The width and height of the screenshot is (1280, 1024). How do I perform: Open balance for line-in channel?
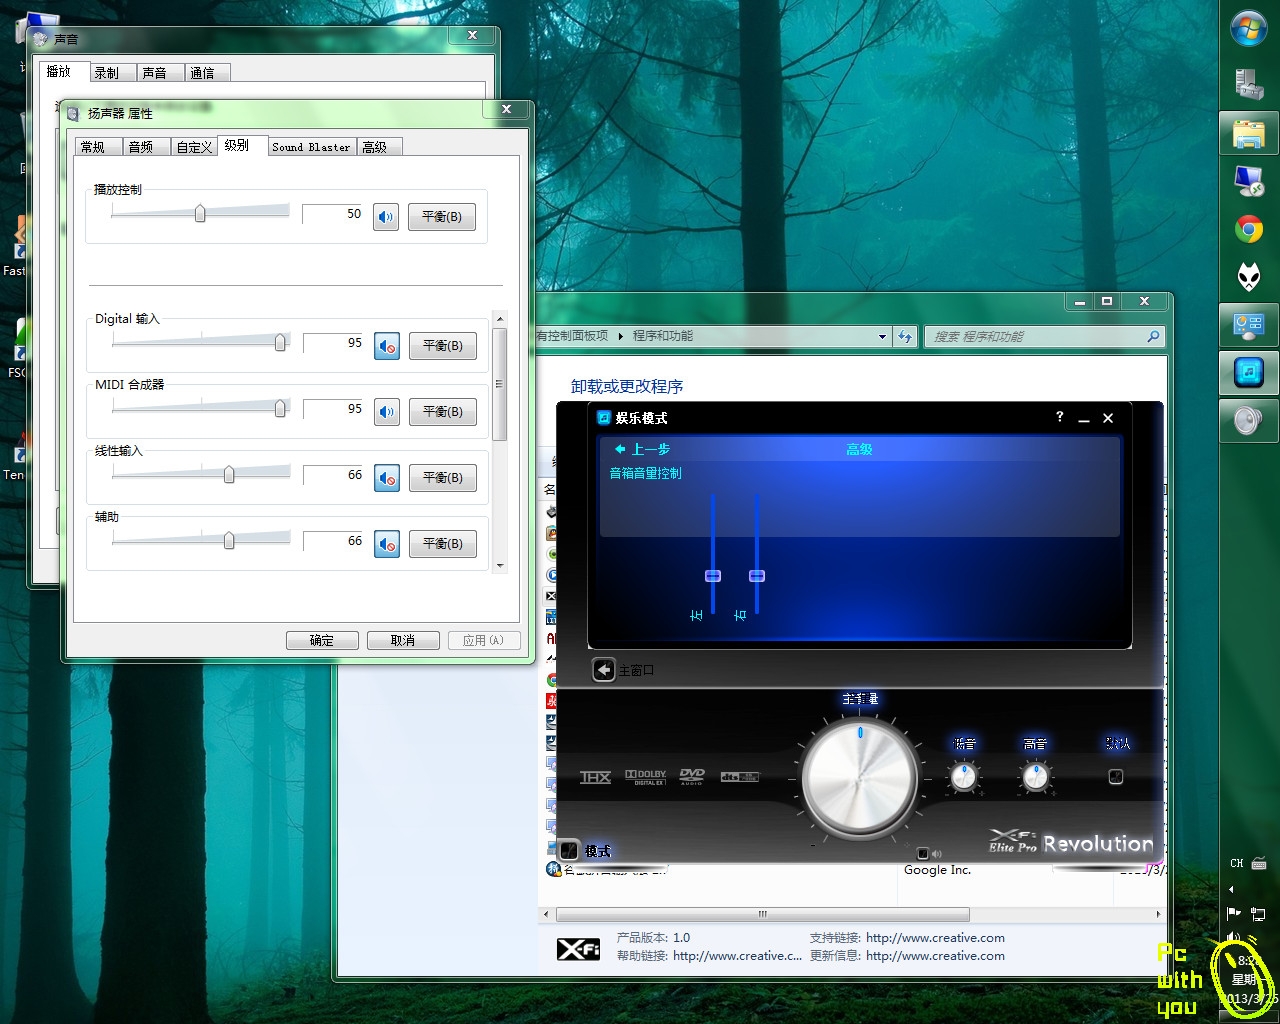point(443,478)
